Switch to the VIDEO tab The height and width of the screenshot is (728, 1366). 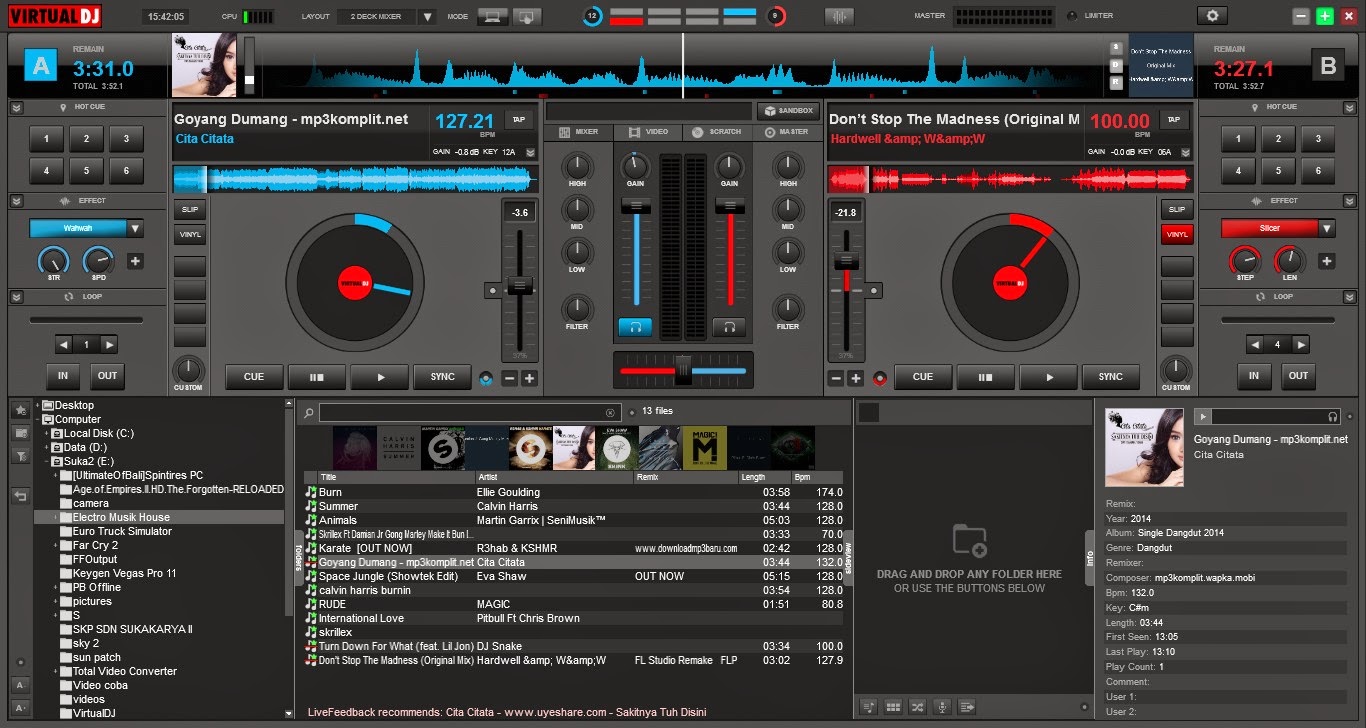pyautogui.click(x=647, y=132)
